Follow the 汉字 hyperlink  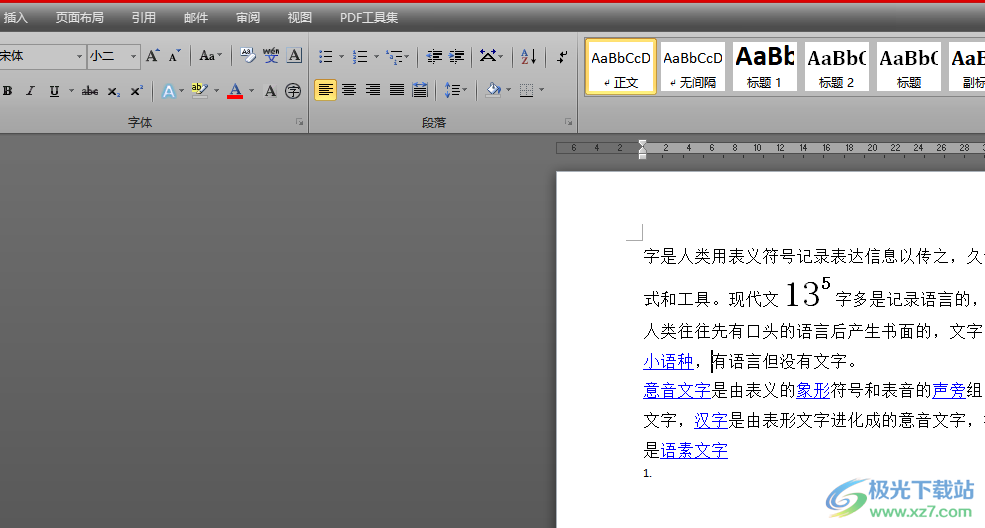(x=710, y=420)
